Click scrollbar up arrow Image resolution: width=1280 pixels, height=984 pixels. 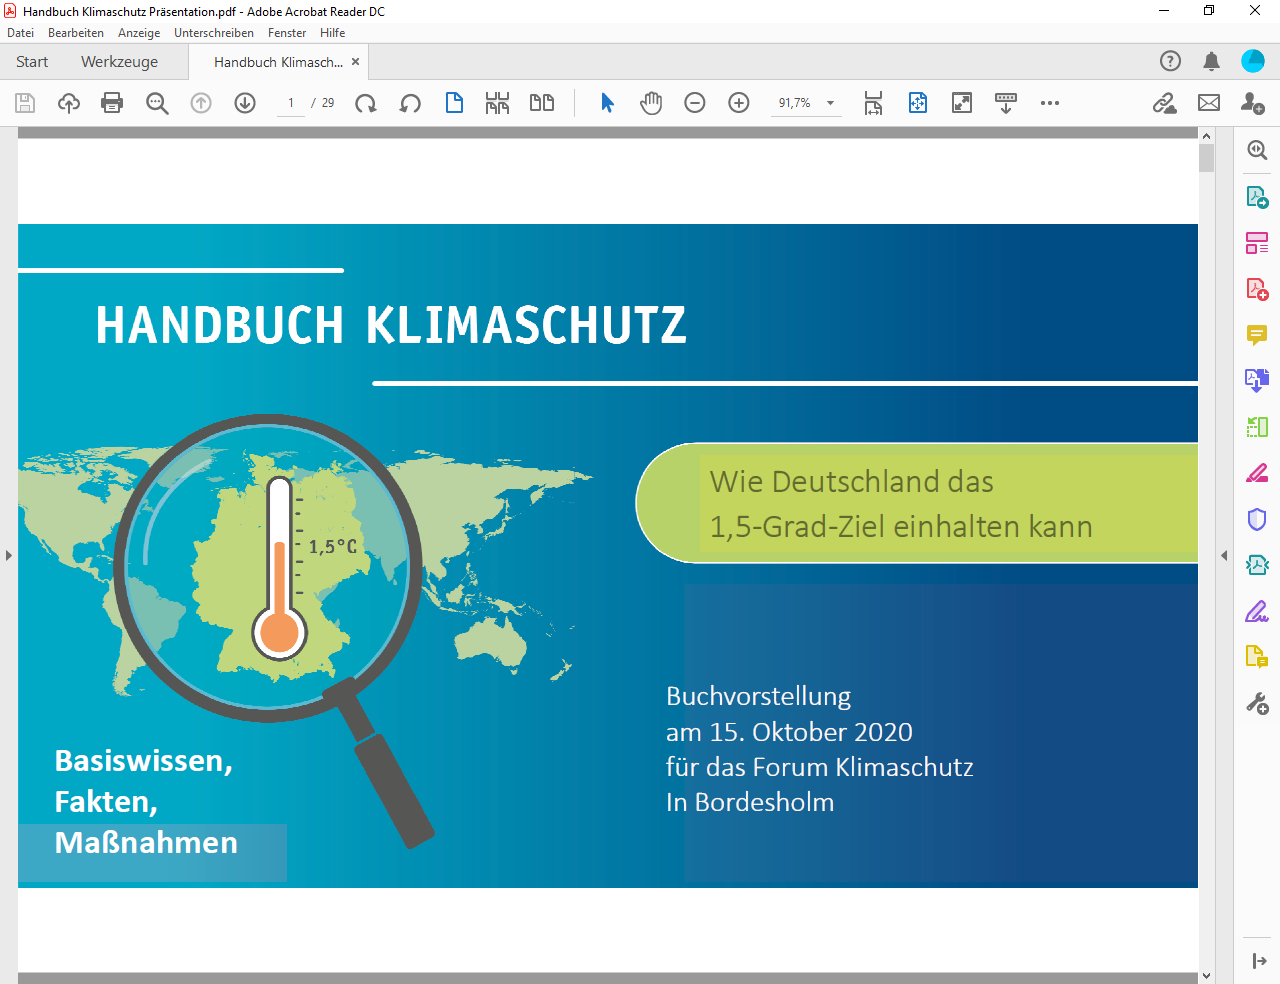pos(1206,136)
